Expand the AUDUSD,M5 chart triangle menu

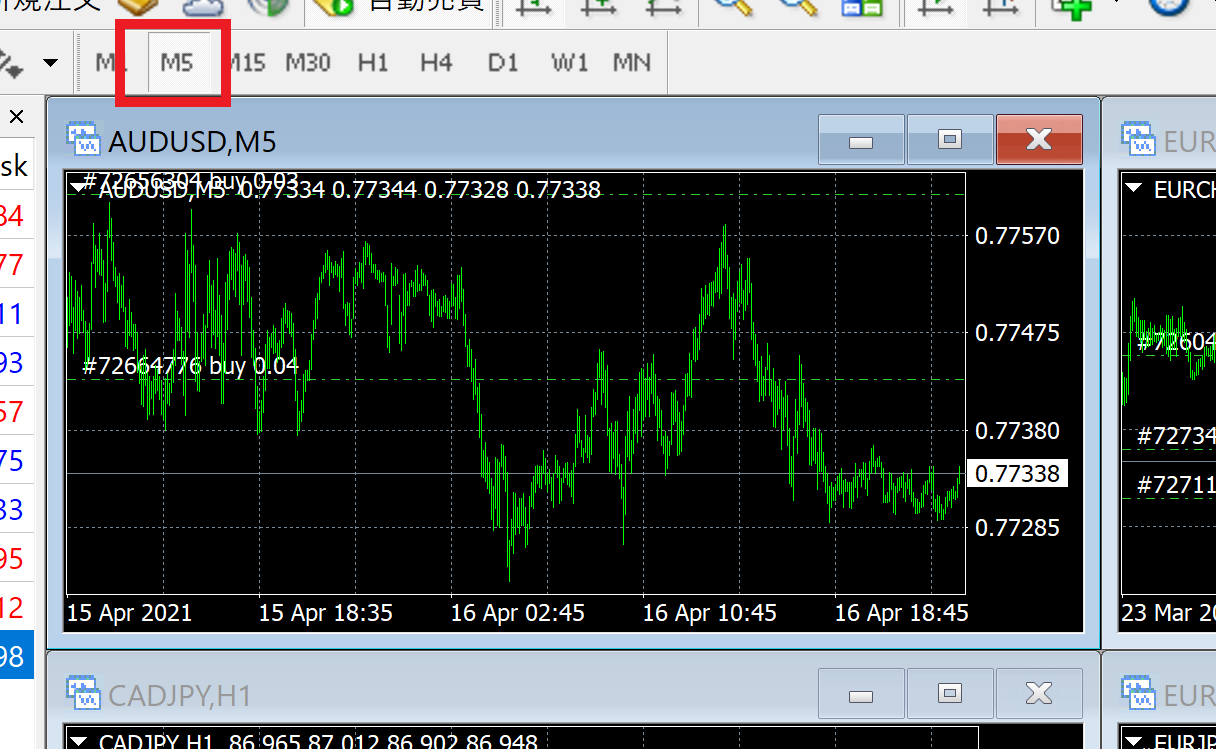(78, 186)
